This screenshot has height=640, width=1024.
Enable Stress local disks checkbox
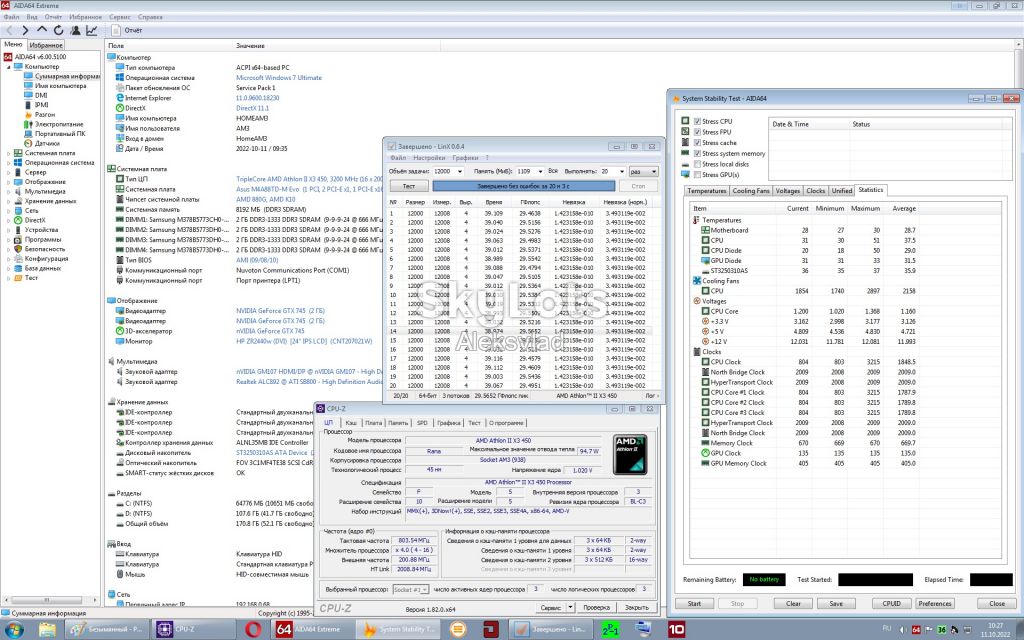pyautogui.click(x=697, y=164)
